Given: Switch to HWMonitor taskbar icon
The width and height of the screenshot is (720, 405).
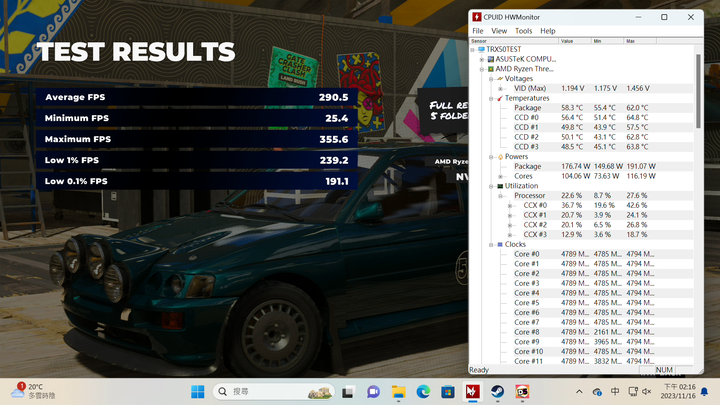Looking at the screenshot, I should pos(472,392).
